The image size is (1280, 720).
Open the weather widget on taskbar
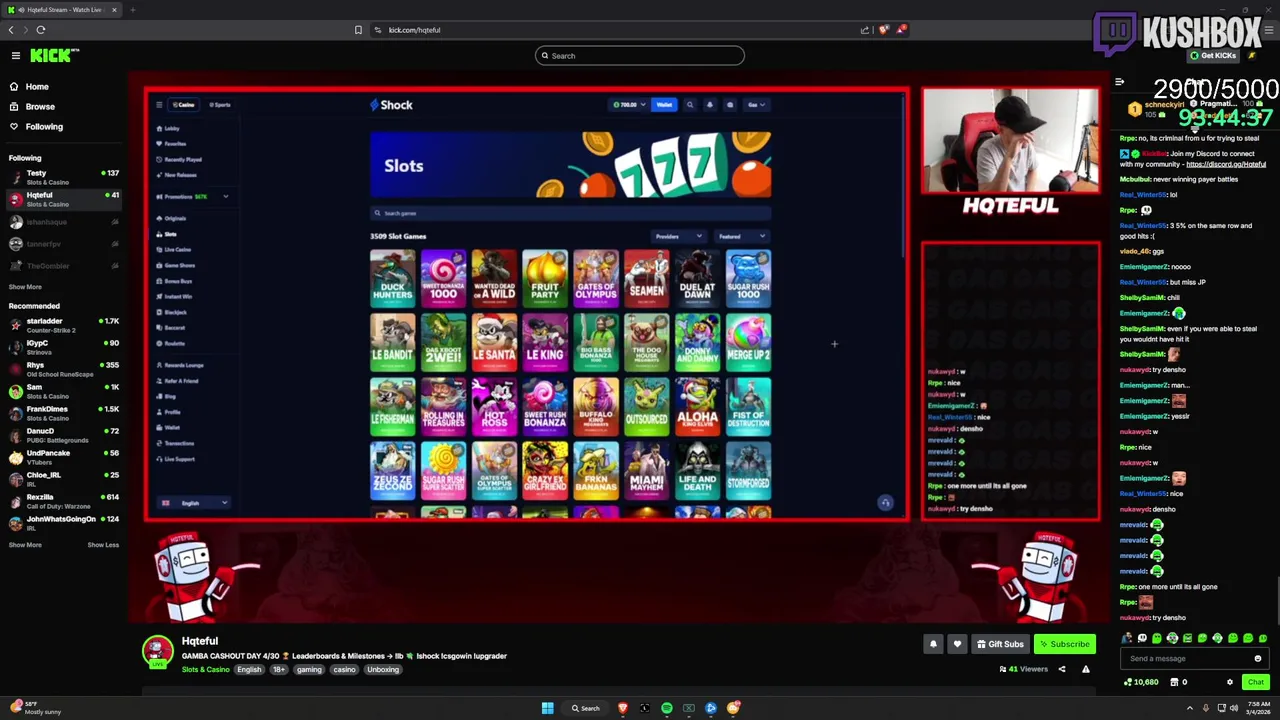tap(36, 708)
